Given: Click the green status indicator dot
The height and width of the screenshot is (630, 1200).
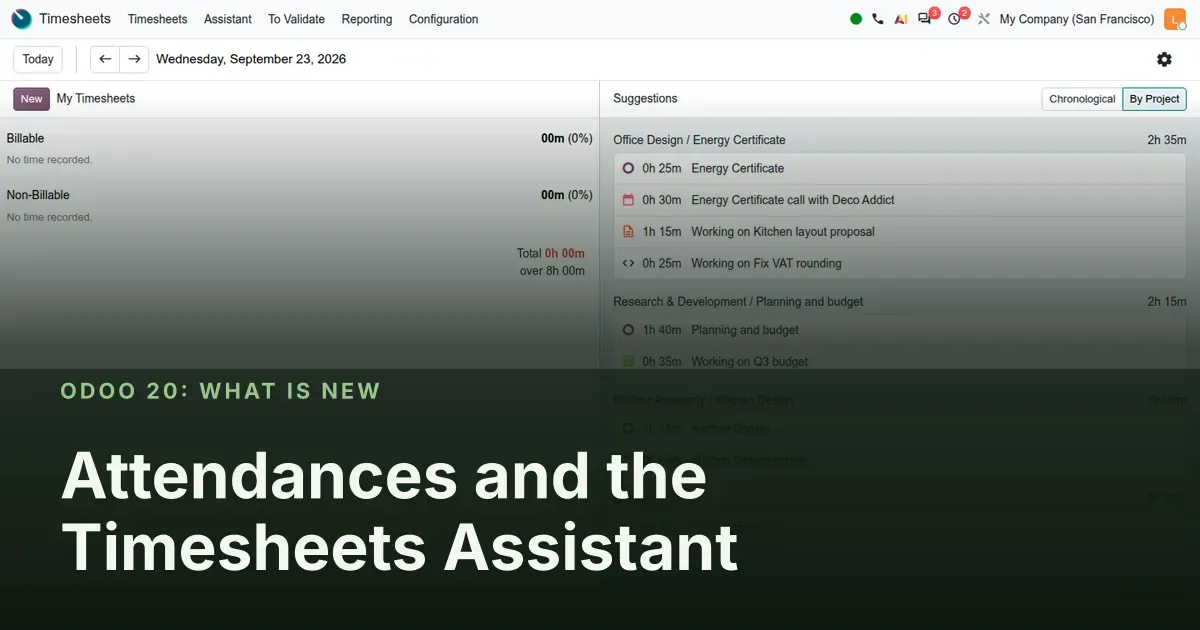Looking at the screenshot, I should [x=856, y=19].
